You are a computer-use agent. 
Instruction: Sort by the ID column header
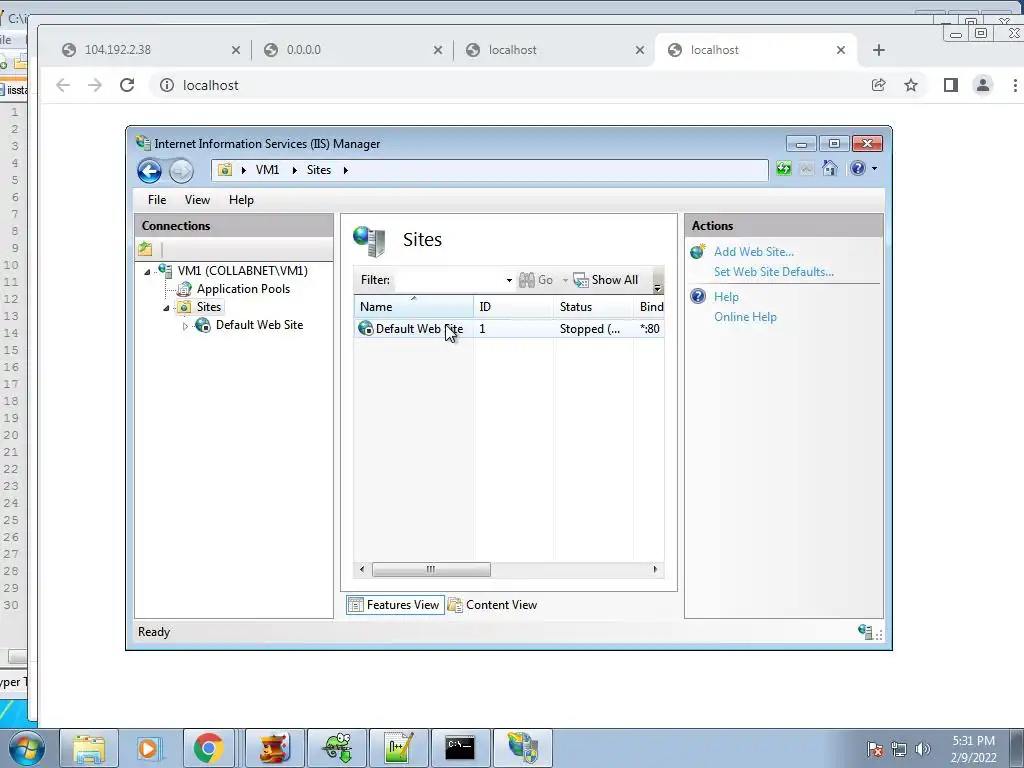(x=513, y=307)
